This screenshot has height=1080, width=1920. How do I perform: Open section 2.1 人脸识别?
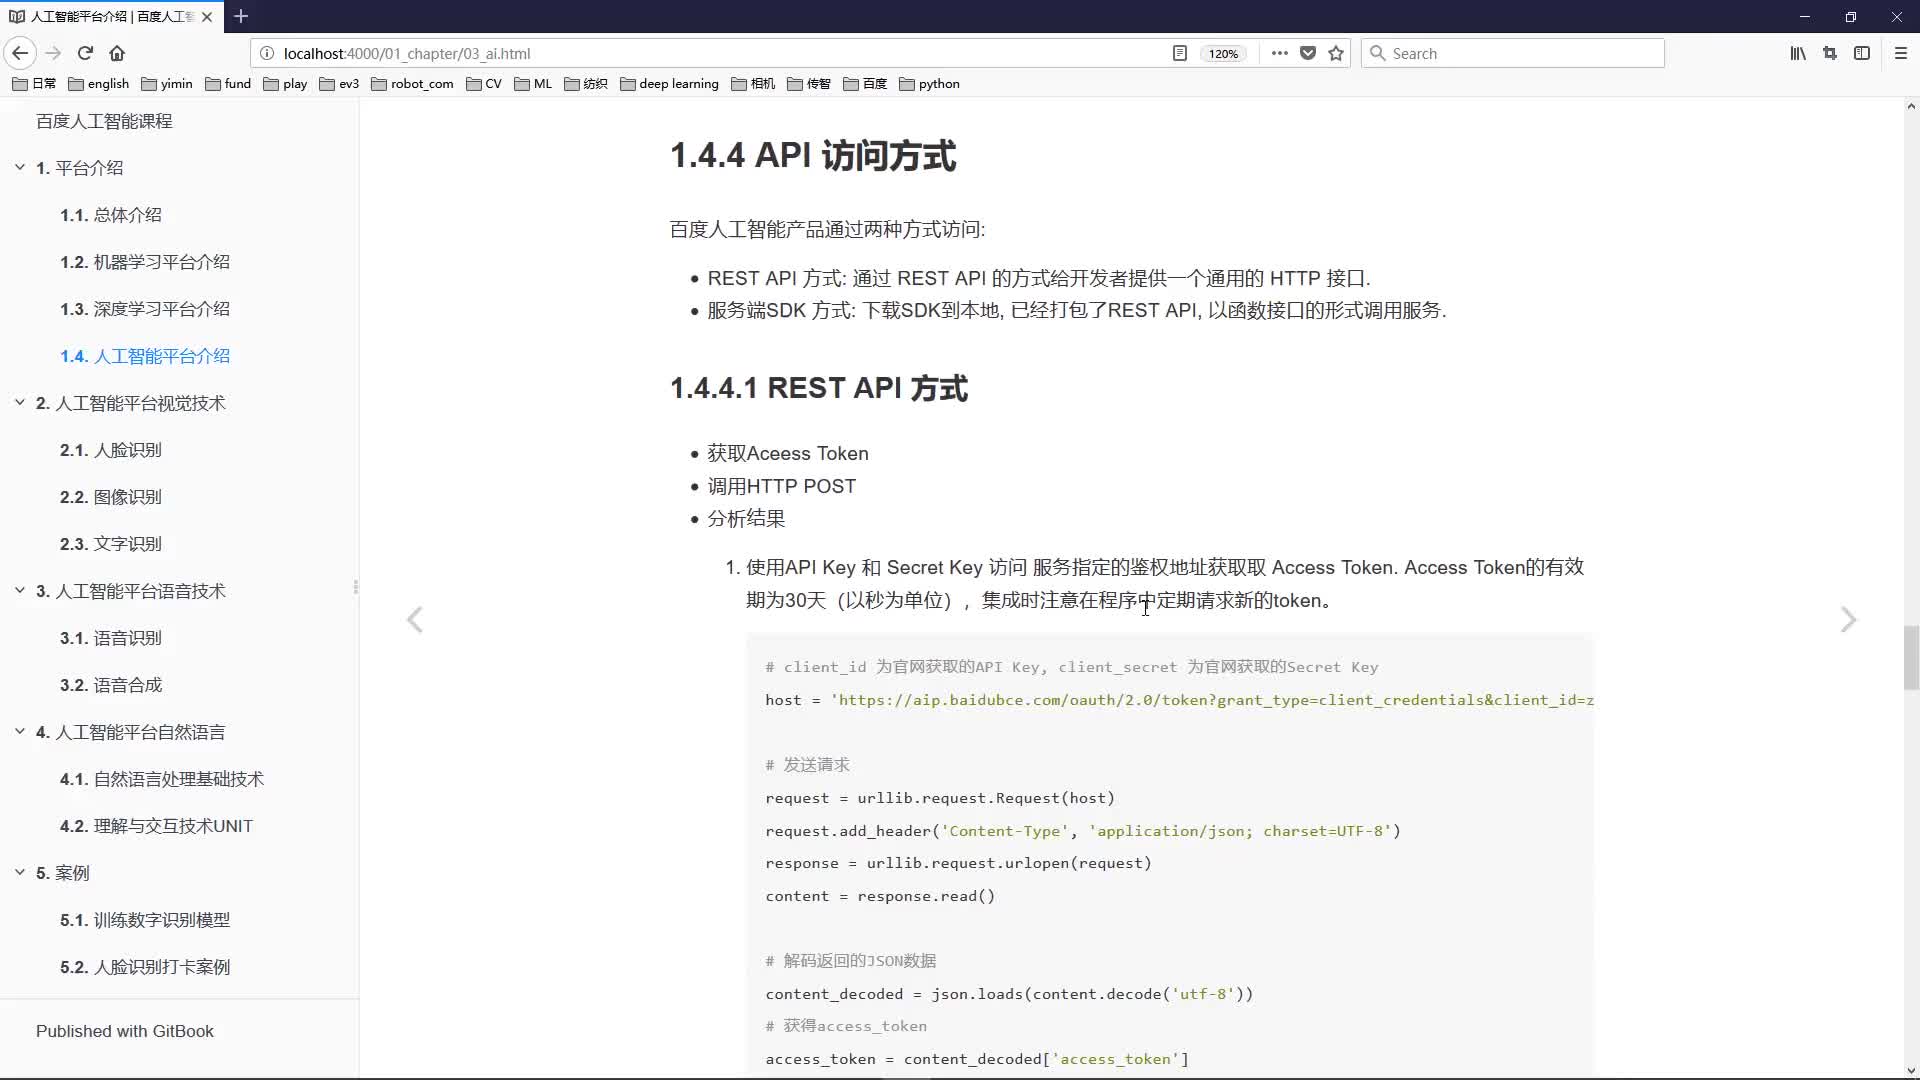click(110, 450)
